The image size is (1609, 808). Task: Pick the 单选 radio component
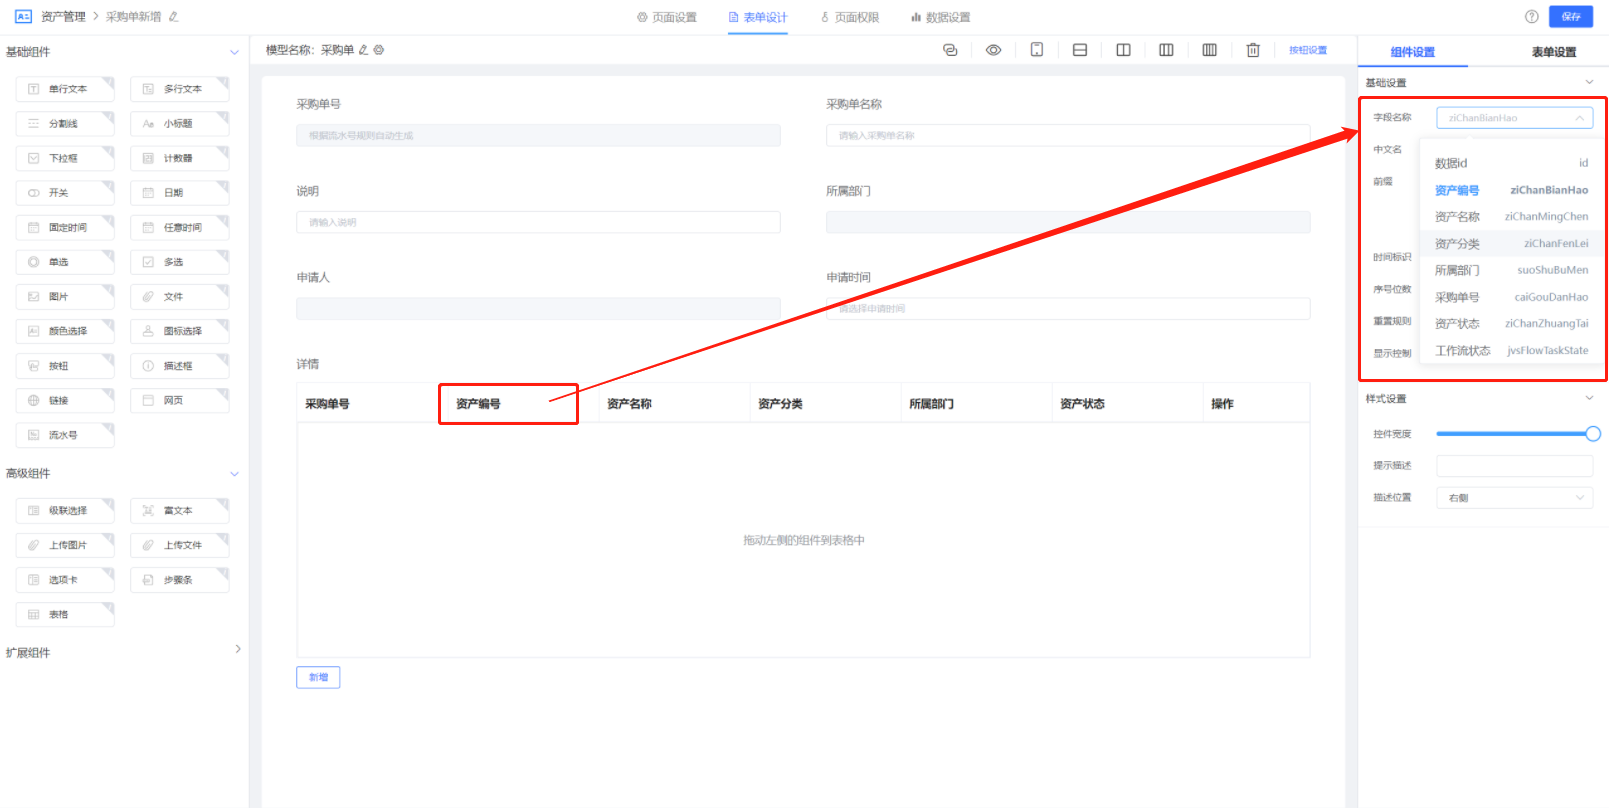(65, 262)
